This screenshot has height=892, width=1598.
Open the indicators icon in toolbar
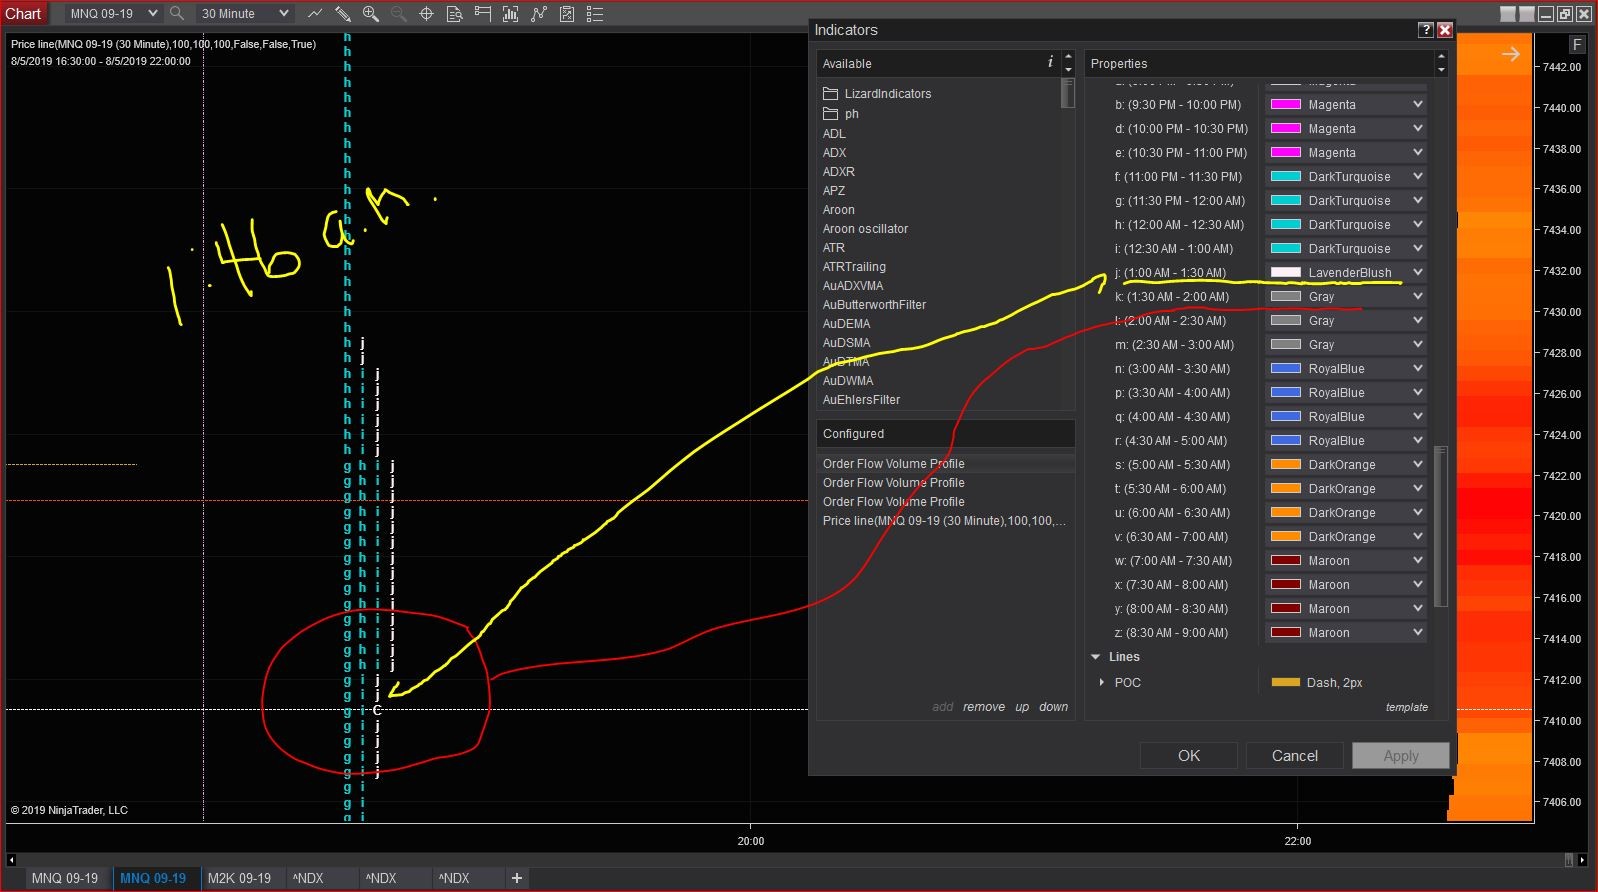(x=539, y=14)
